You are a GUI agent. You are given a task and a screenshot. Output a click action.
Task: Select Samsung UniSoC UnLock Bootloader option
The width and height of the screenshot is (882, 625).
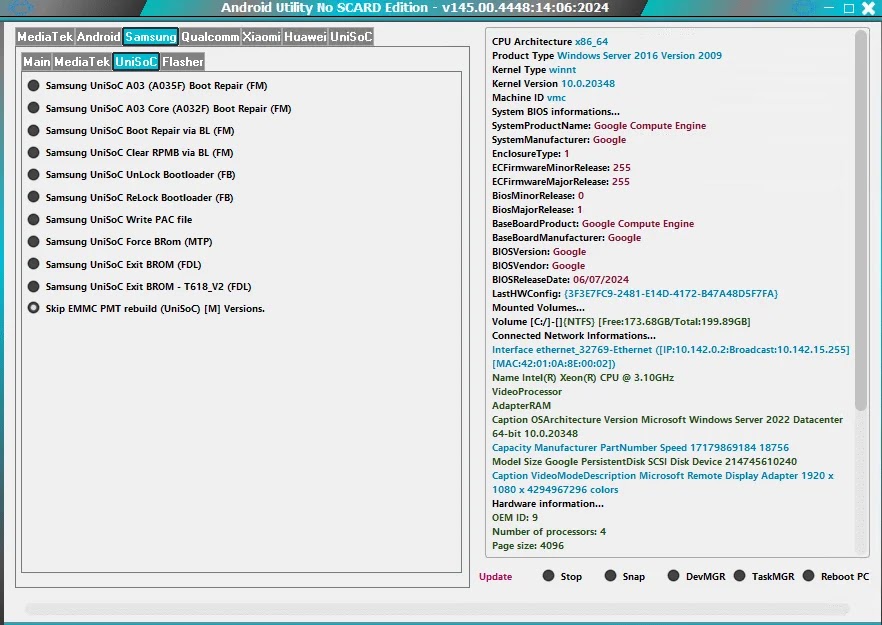point(131,174)
